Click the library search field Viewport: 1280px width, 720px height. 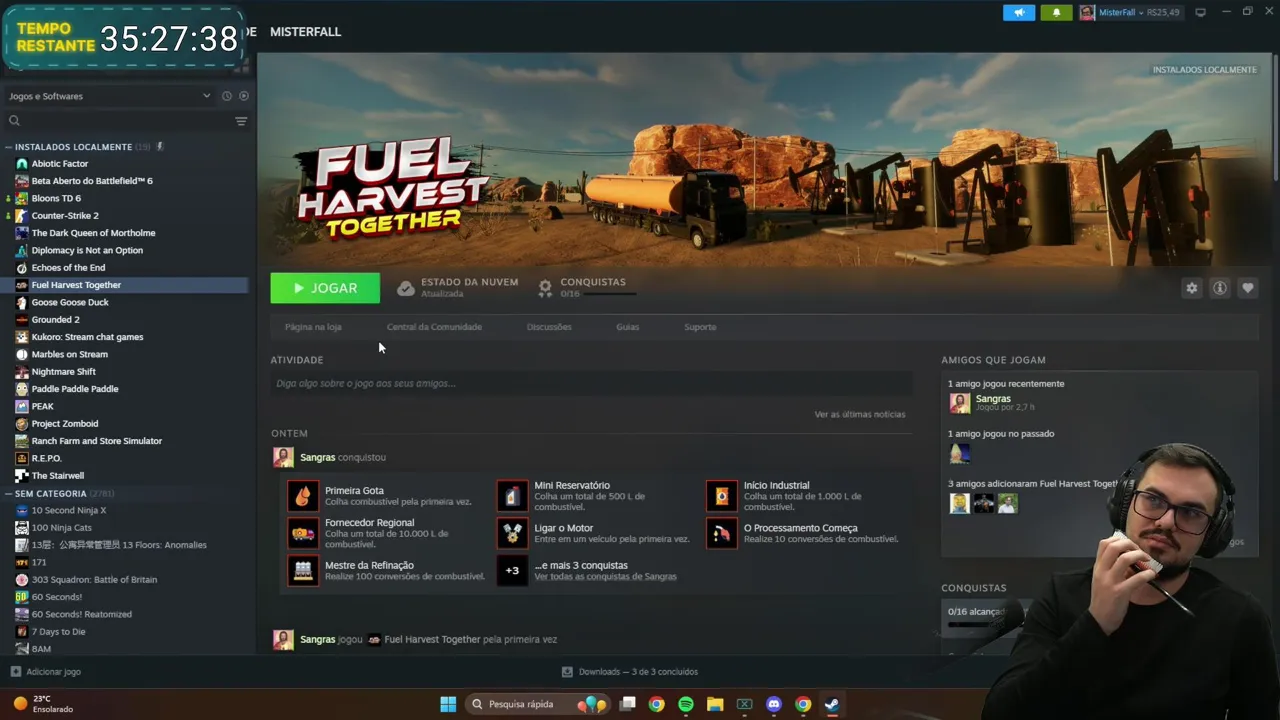(x=119, y=121)
